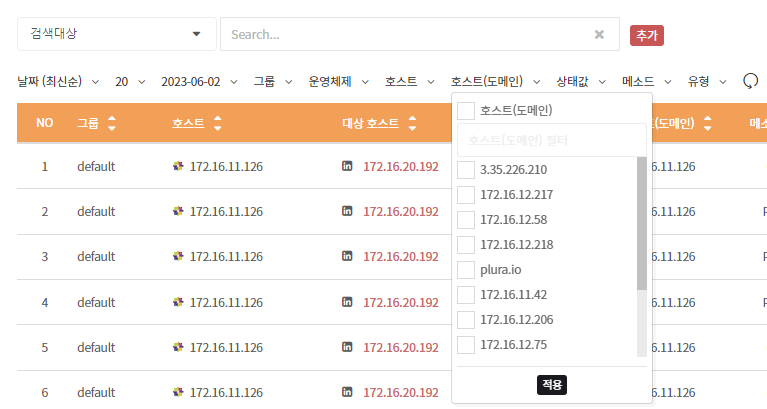Click the sort arrows on 대상 호스트 column
This screenshot has width=767, height=409.
click(412, 124)
